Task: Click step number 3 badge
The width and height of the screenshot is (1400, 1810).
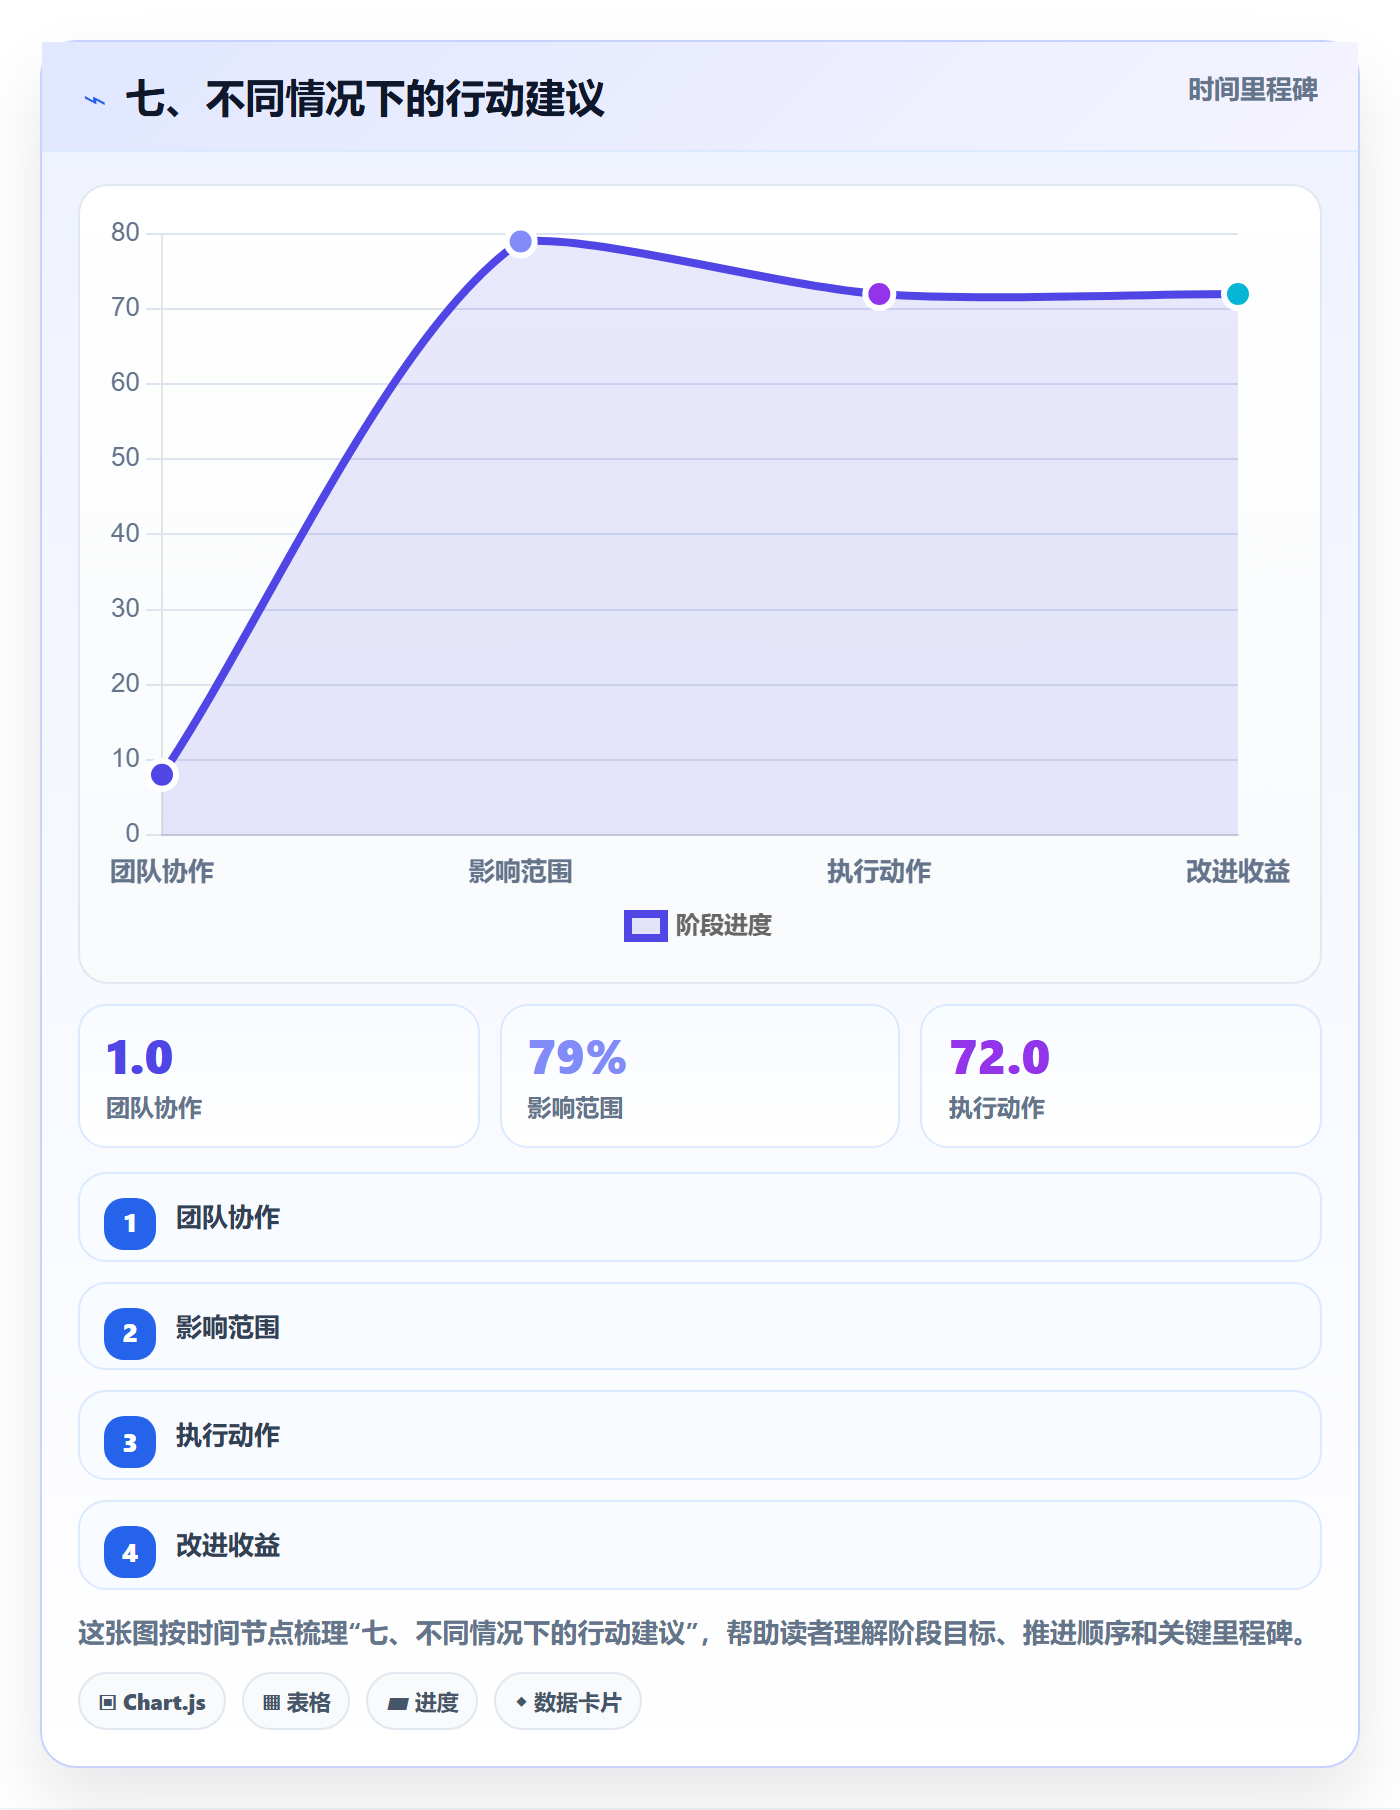Action: click(x=130, y=1442)
